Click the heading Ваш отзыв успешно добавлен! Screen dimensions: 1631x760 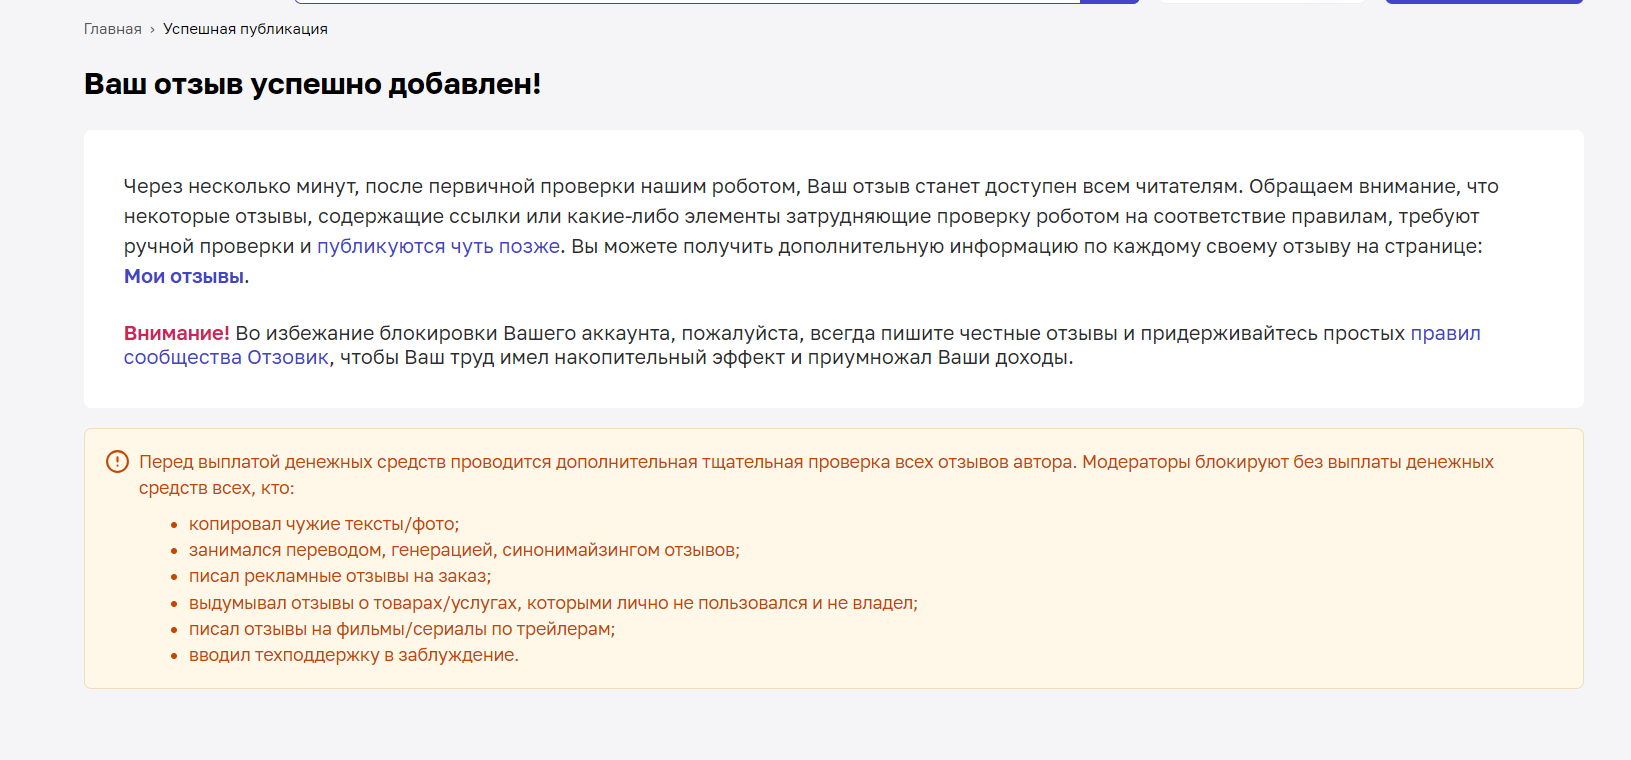(x=312, y=84)
